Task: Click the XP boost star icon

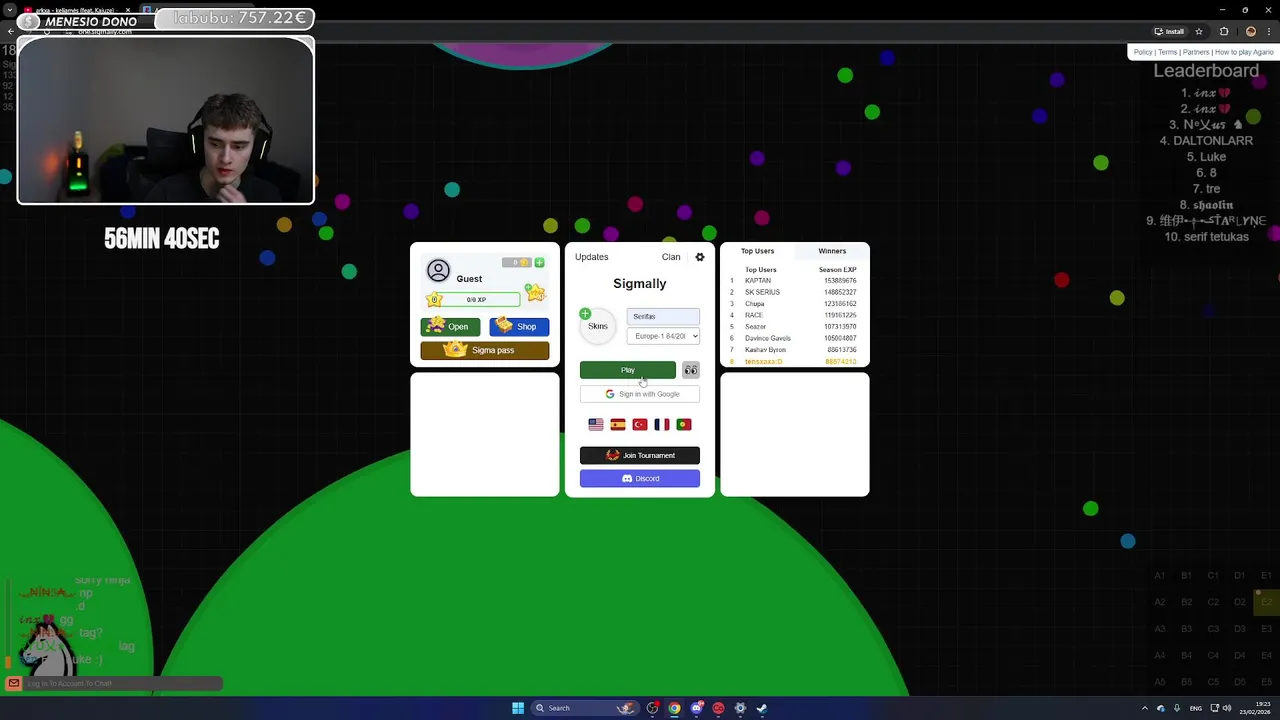Action: pyautogui.click(x=536, y=292)
